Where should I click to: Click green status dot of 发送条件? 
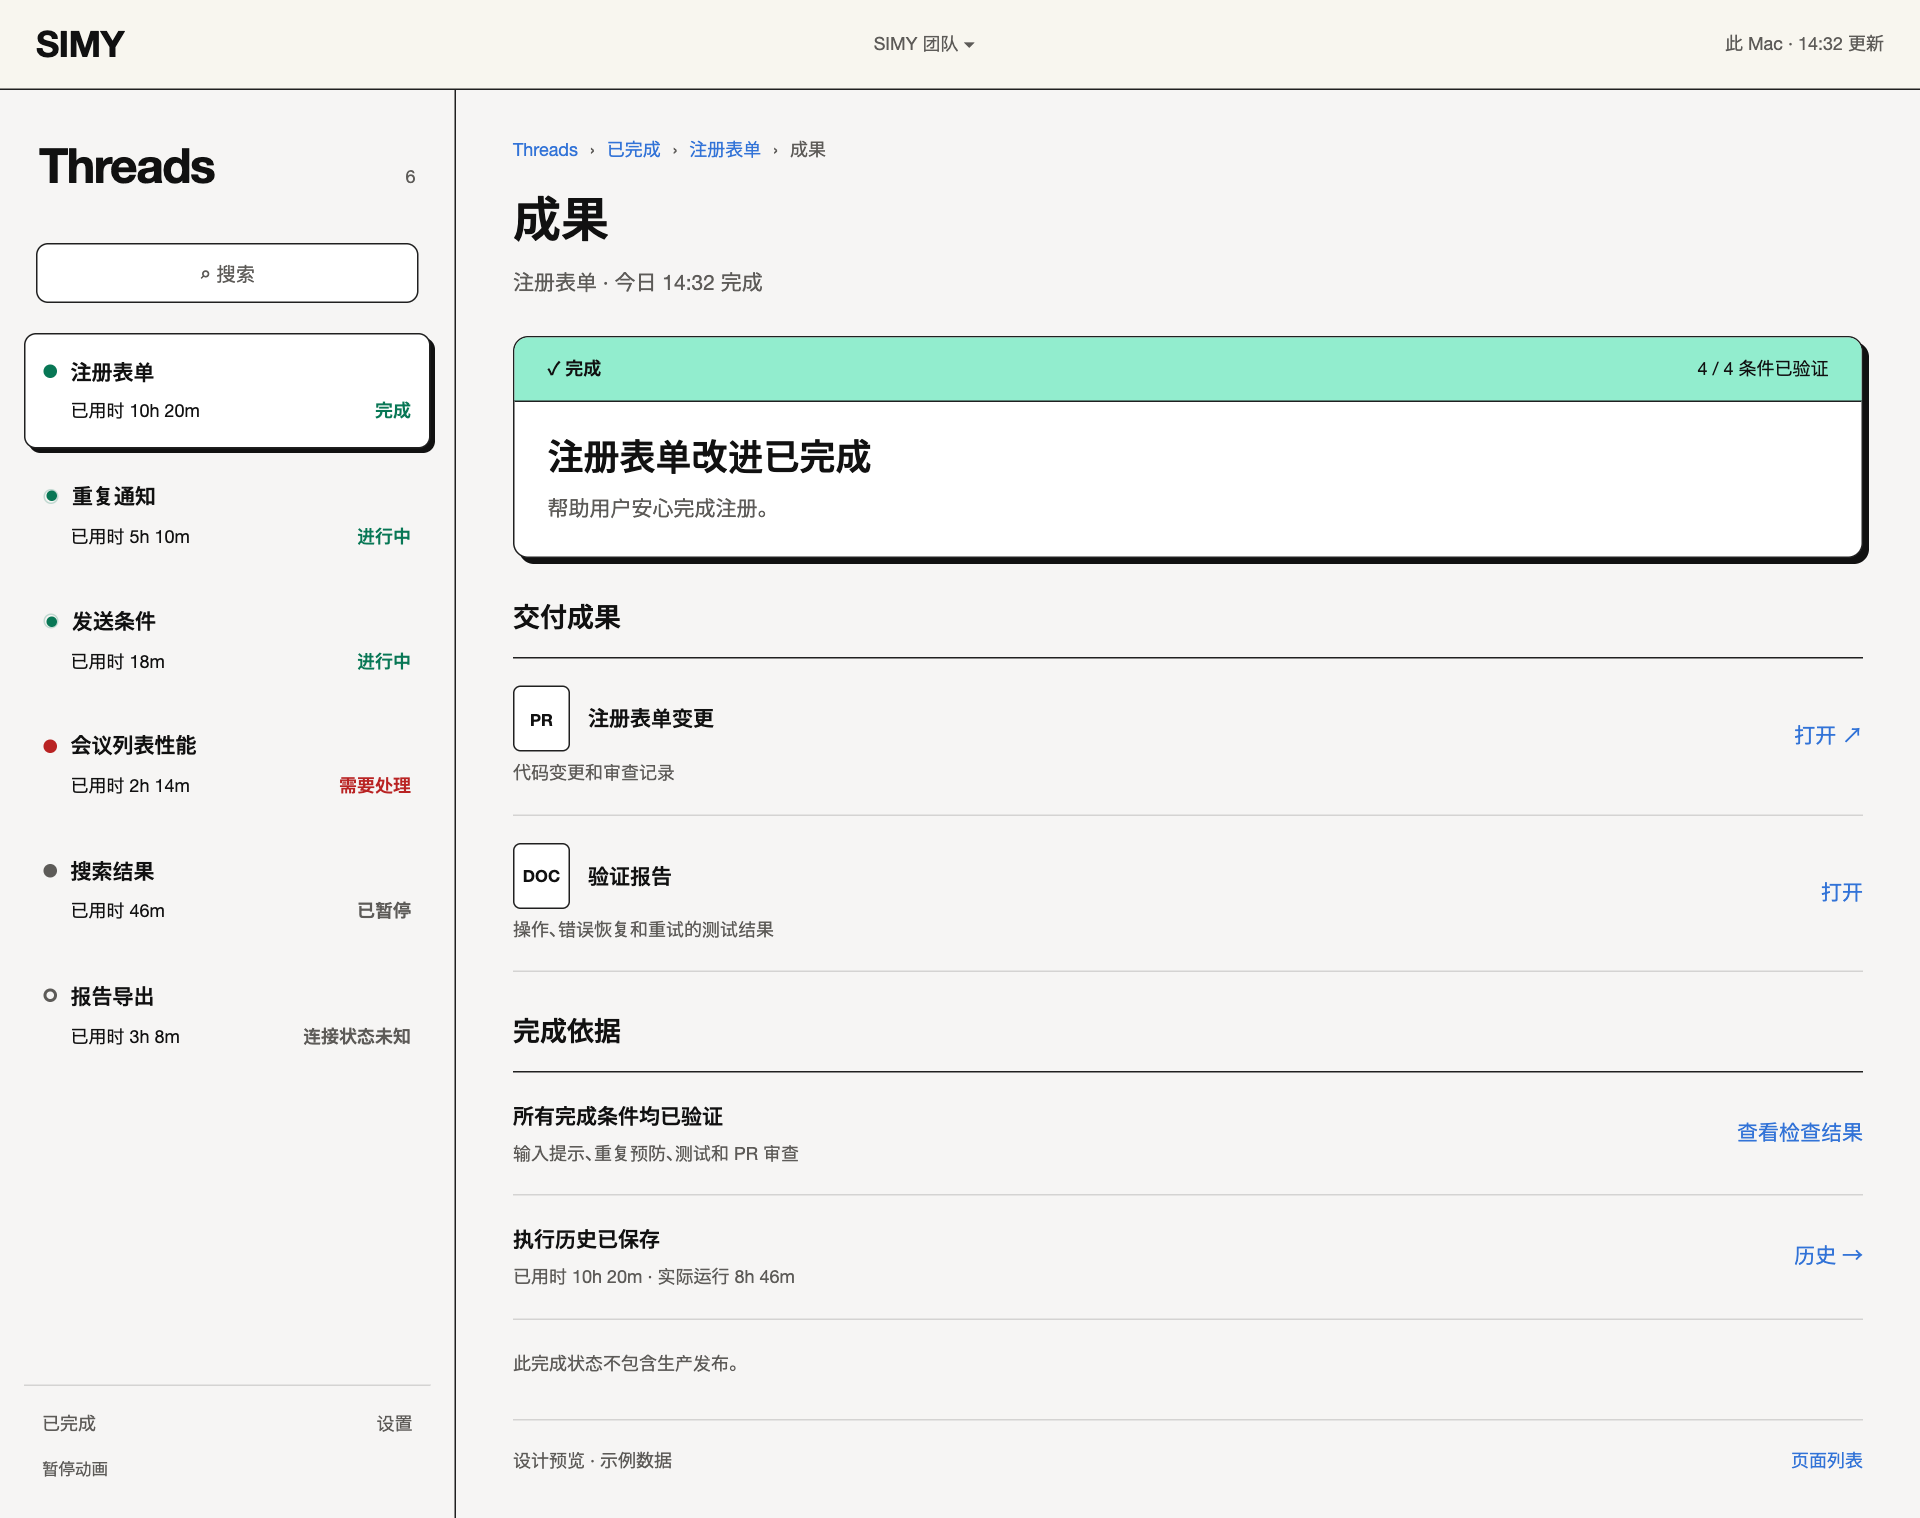click(x=51, y=621)
